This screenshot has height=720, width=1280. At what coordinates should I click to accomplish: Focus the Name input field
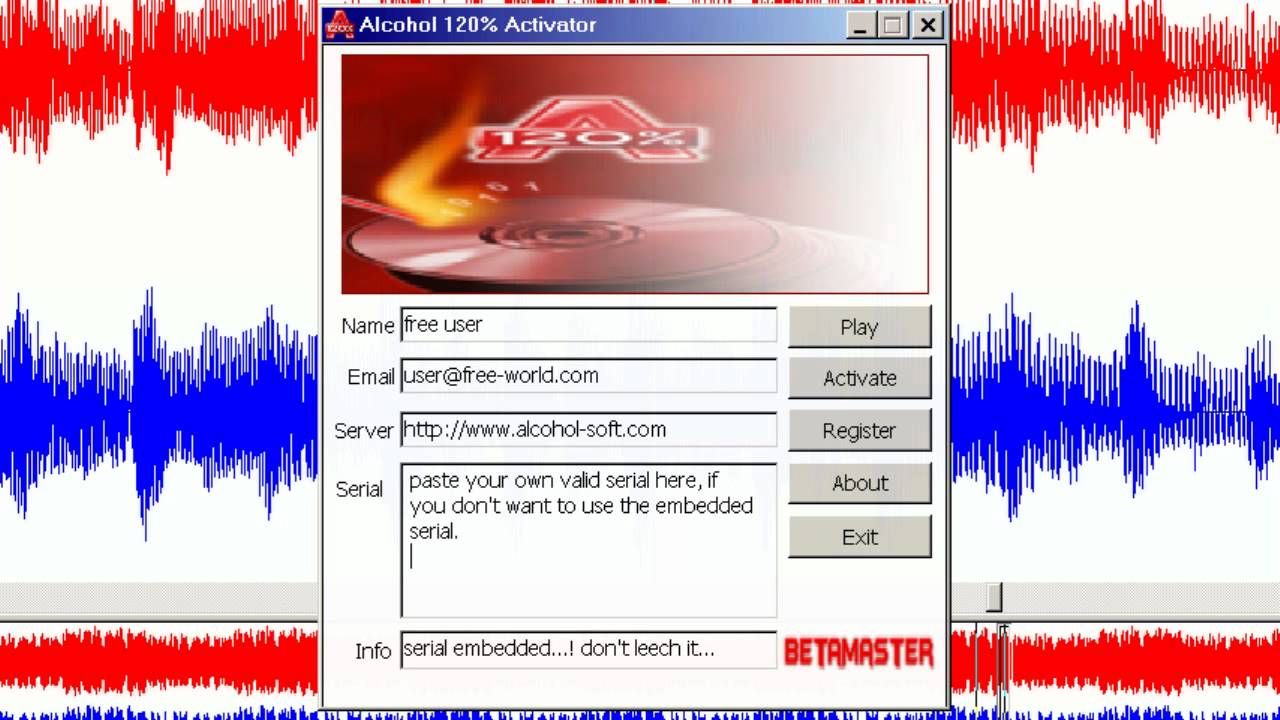(x=588, y=325)
